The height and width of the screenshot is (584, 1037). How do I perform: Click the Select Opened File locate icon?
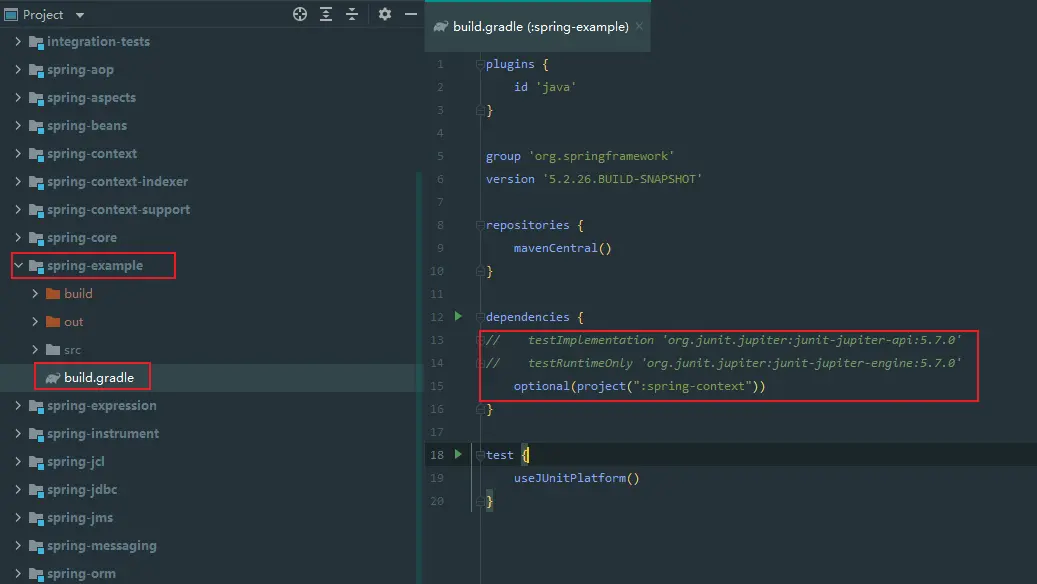tap(299, 14)
